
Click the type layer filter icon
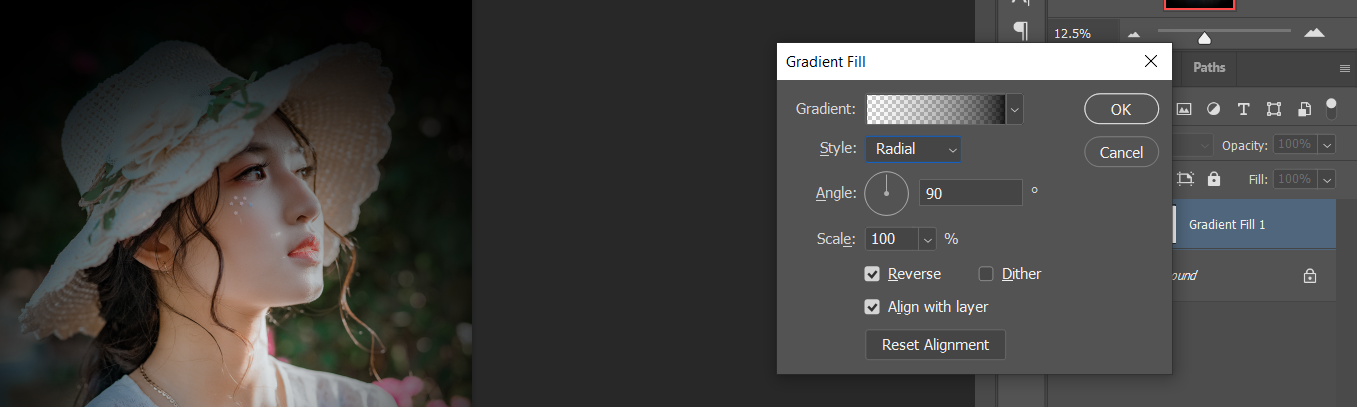(1244, 109)
